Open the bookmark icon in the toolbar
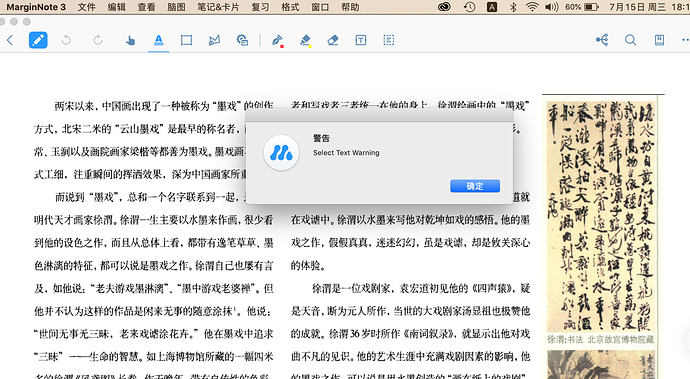The width and height of the screenshot is (690, 379). point(659,40)
